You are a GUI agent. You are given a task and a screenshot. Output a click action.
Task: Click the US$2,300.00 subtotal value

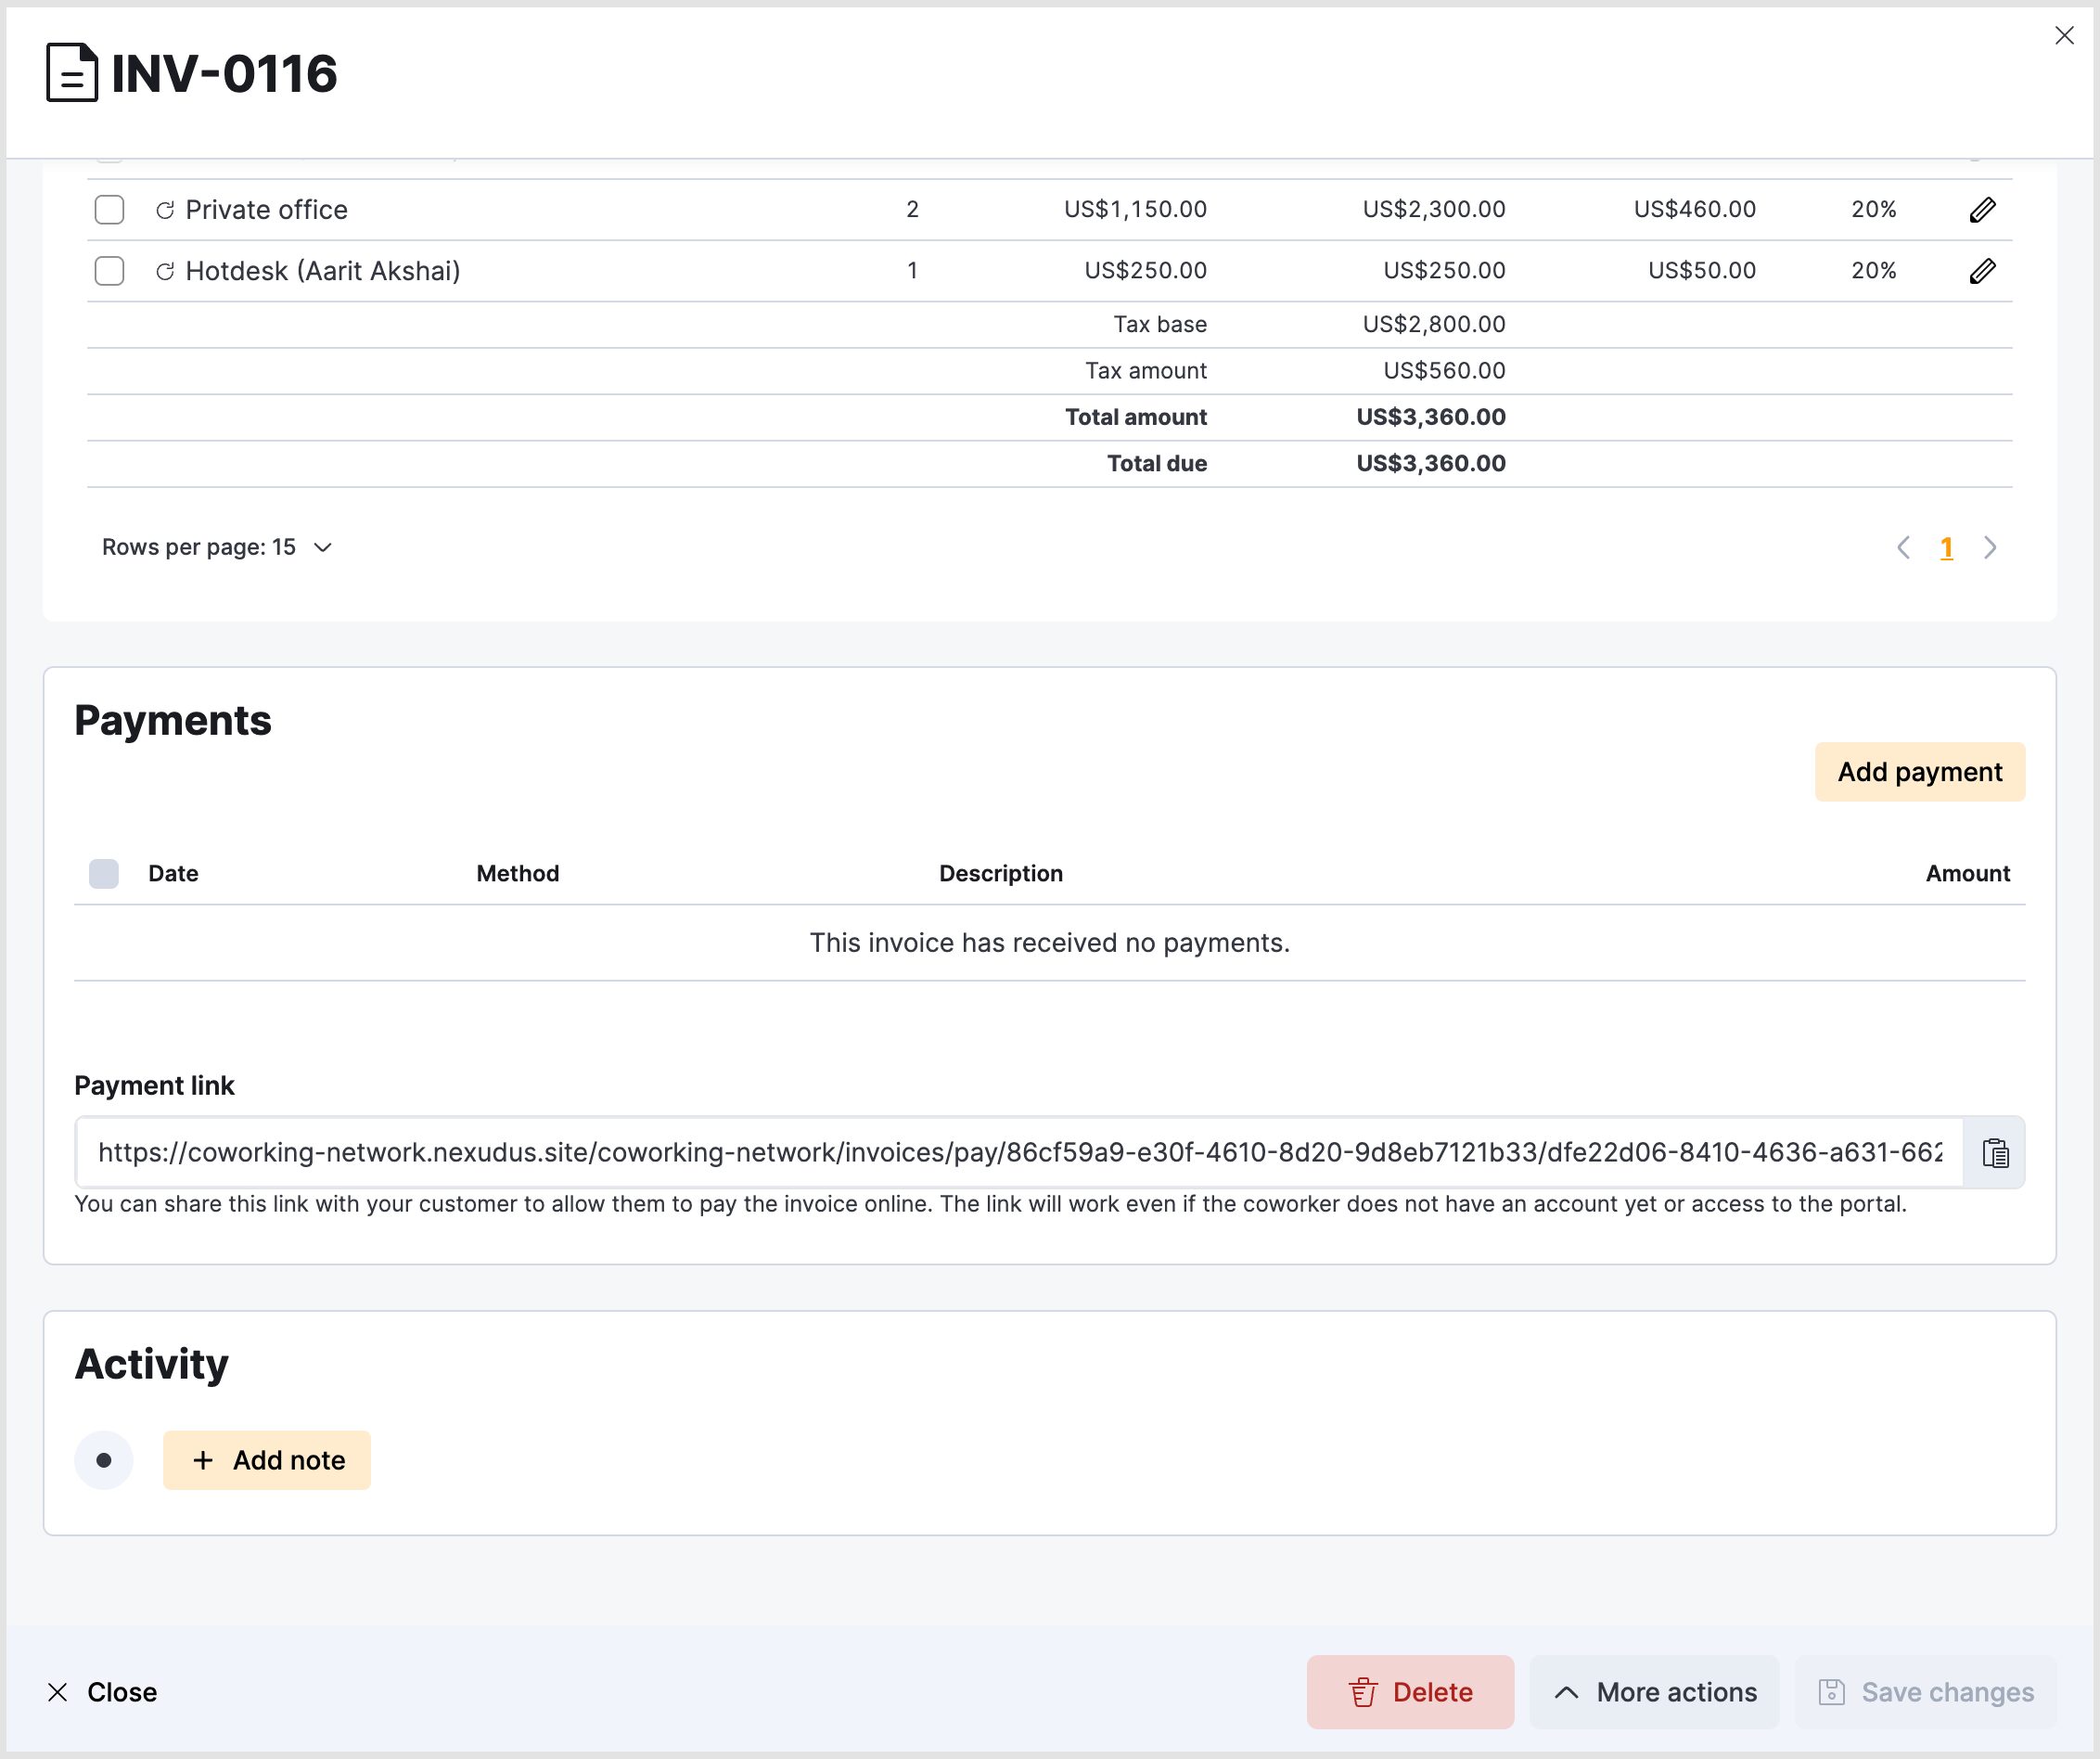click(1434, 210)
